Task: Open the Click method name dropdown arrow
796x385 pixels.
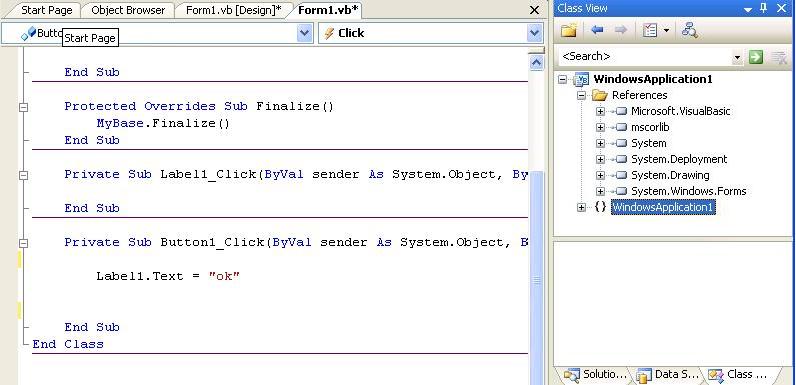Action: [x=534, y=34]
